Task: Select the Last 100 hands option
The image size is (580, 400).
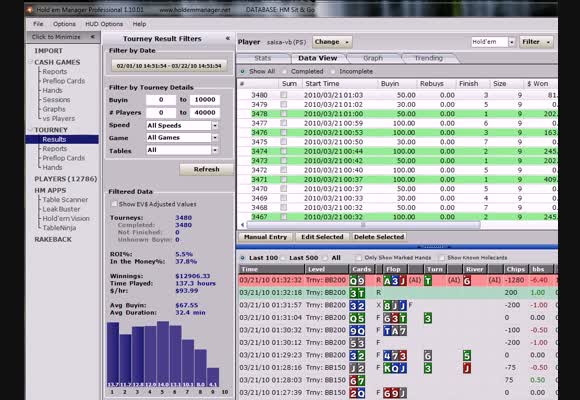Action: coord(243,258)
